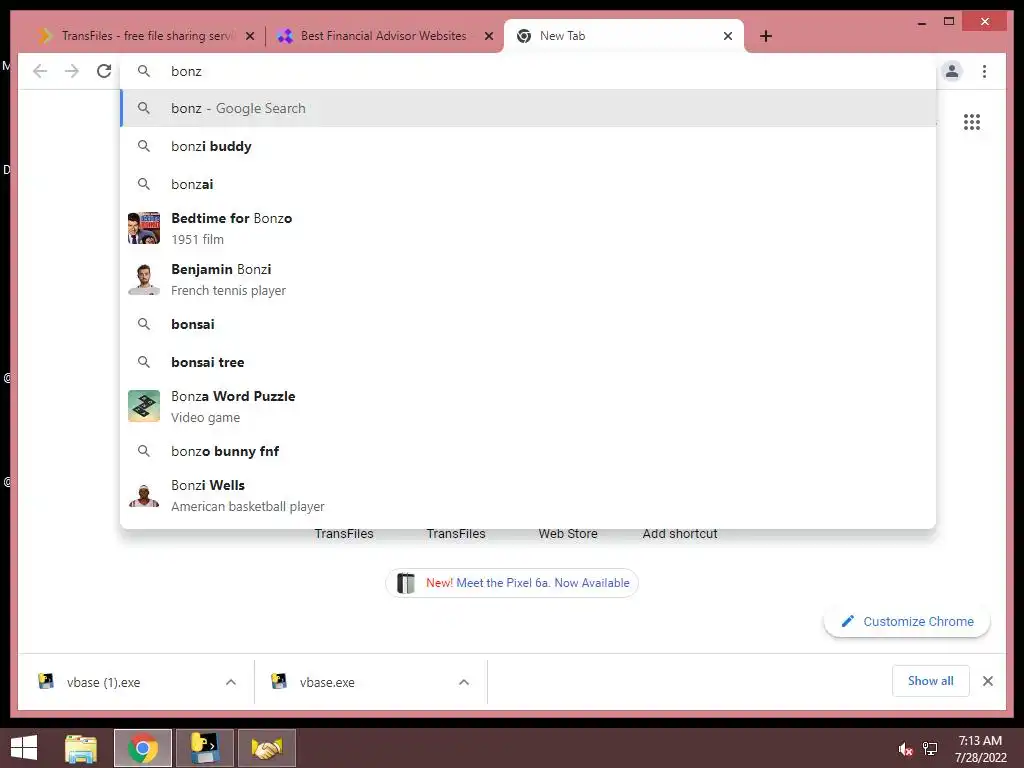Click the Python app taskbar icon
Screen dimensions: 1024x768
[204, 748]
